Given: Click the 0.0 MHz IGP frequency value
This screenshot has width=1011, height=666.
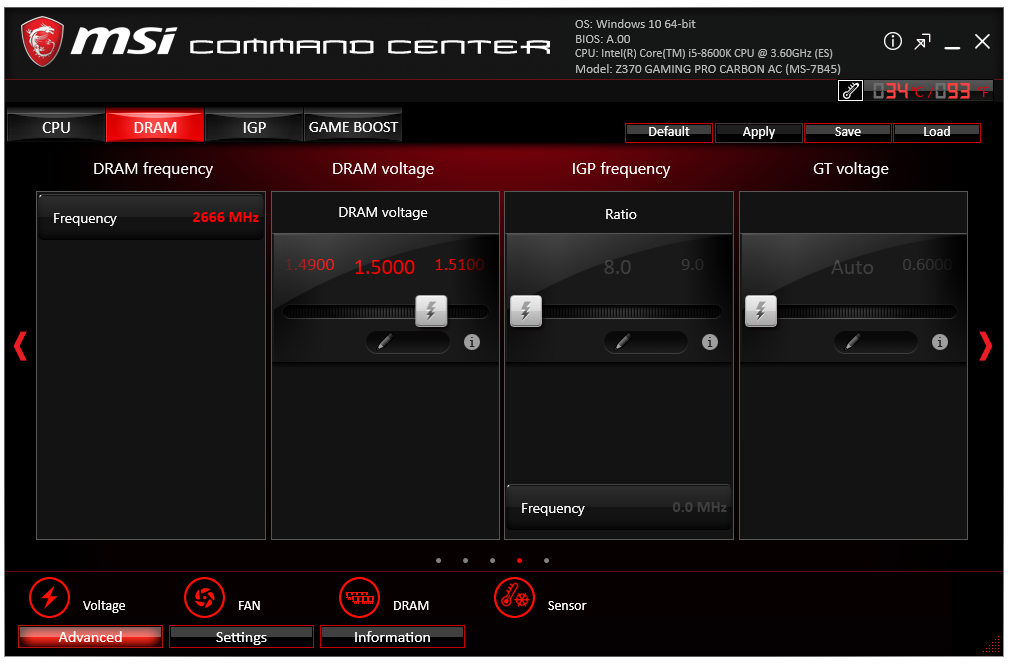Looking at the screenshot, I should 700,507.
